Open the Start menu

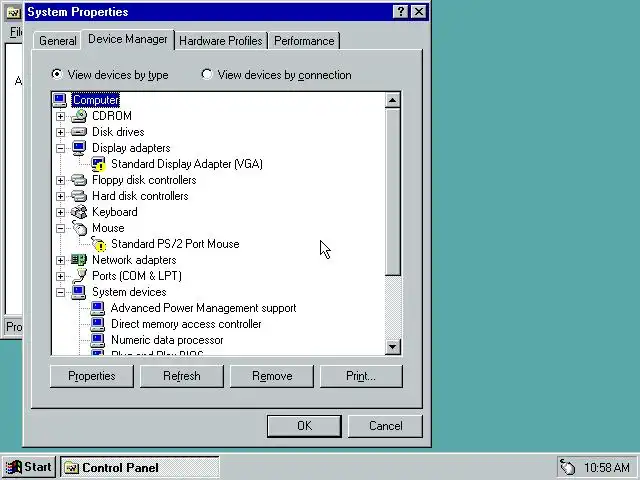pyautogui.click(x=29, y=467)
